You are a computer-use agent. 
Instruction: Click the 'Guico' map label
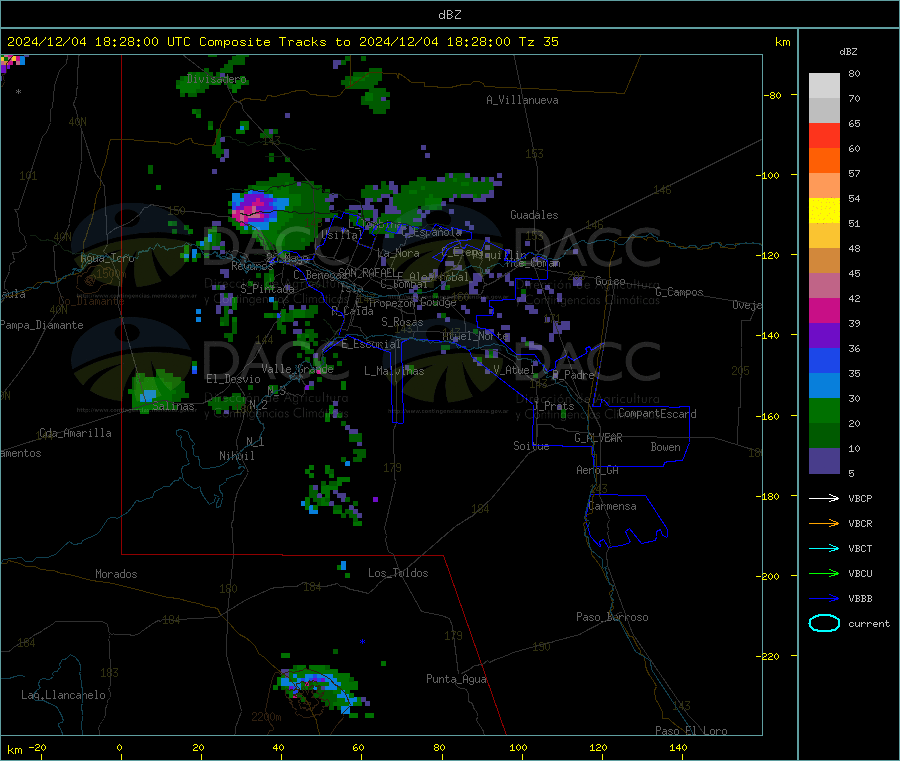point(610,281)
